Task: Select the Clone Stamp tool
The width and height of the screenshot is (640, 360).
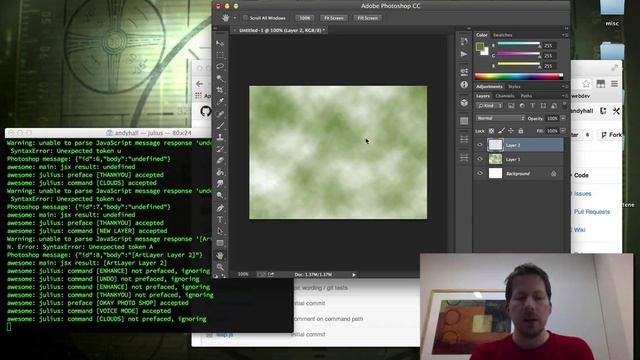Action: (220, 137)
